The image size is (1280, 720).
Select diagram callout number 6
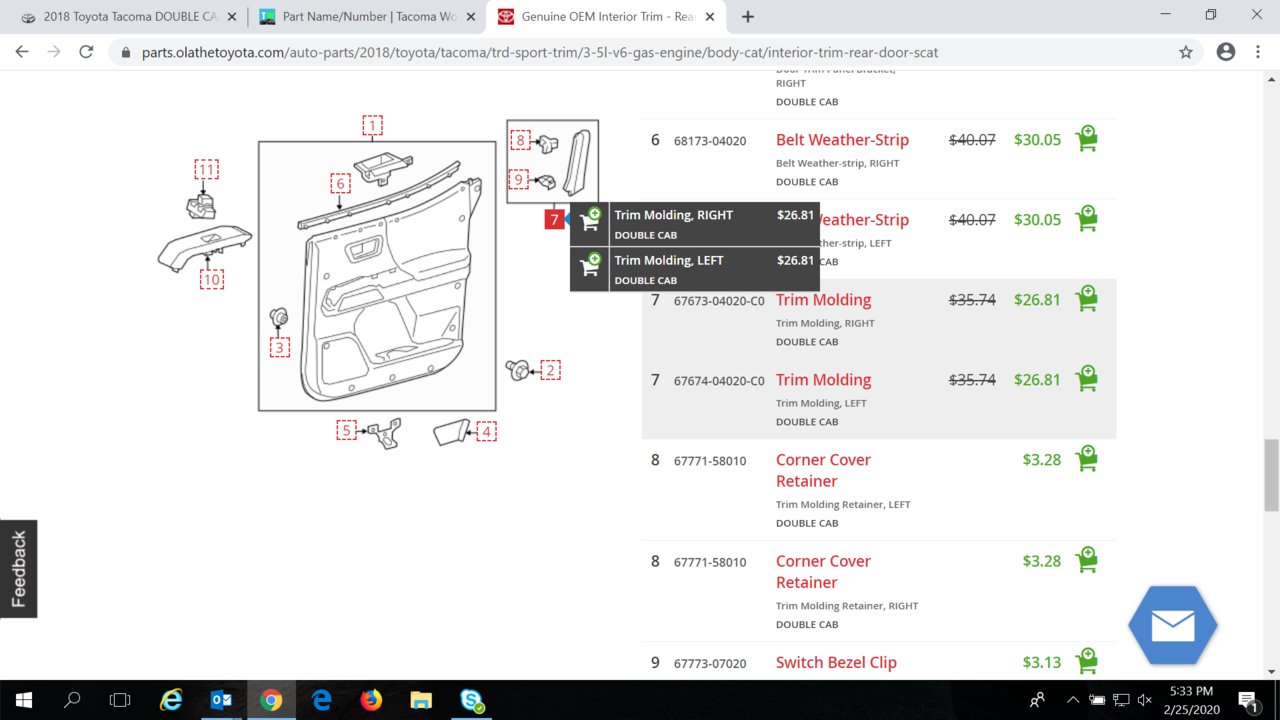coord(340,183)
